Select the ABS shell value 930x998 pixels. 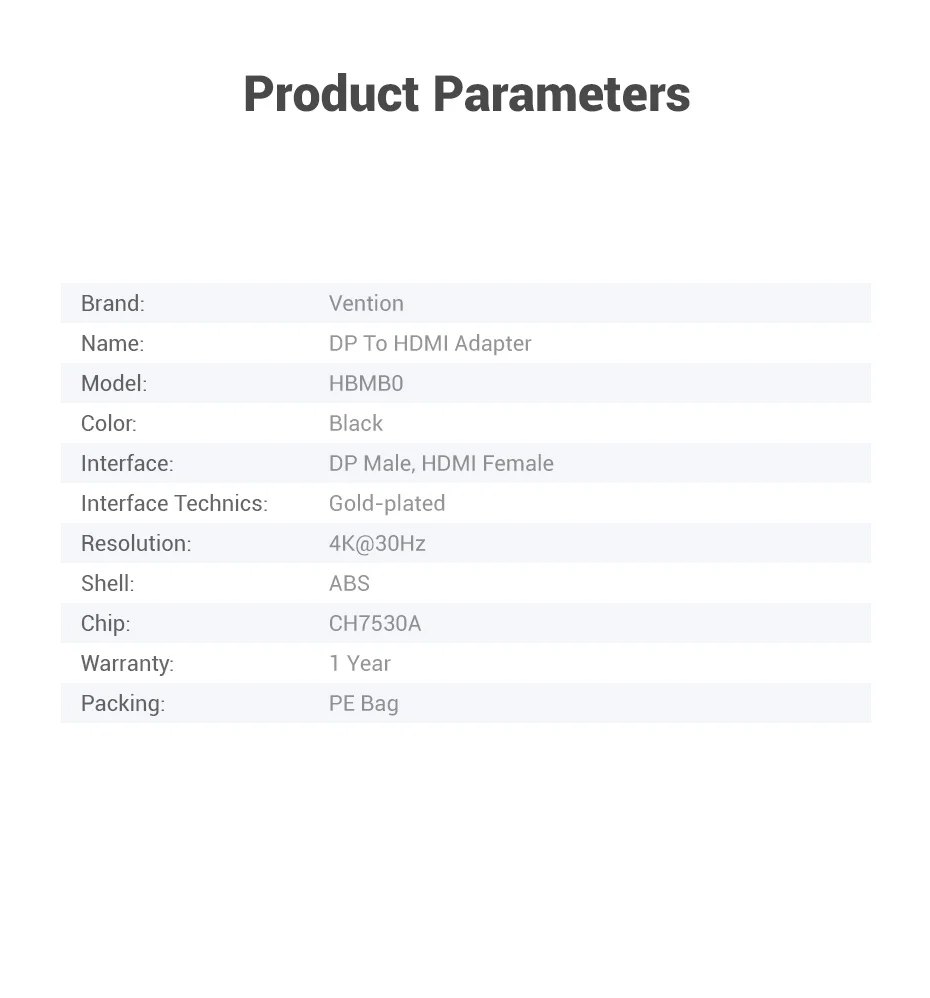349,583
